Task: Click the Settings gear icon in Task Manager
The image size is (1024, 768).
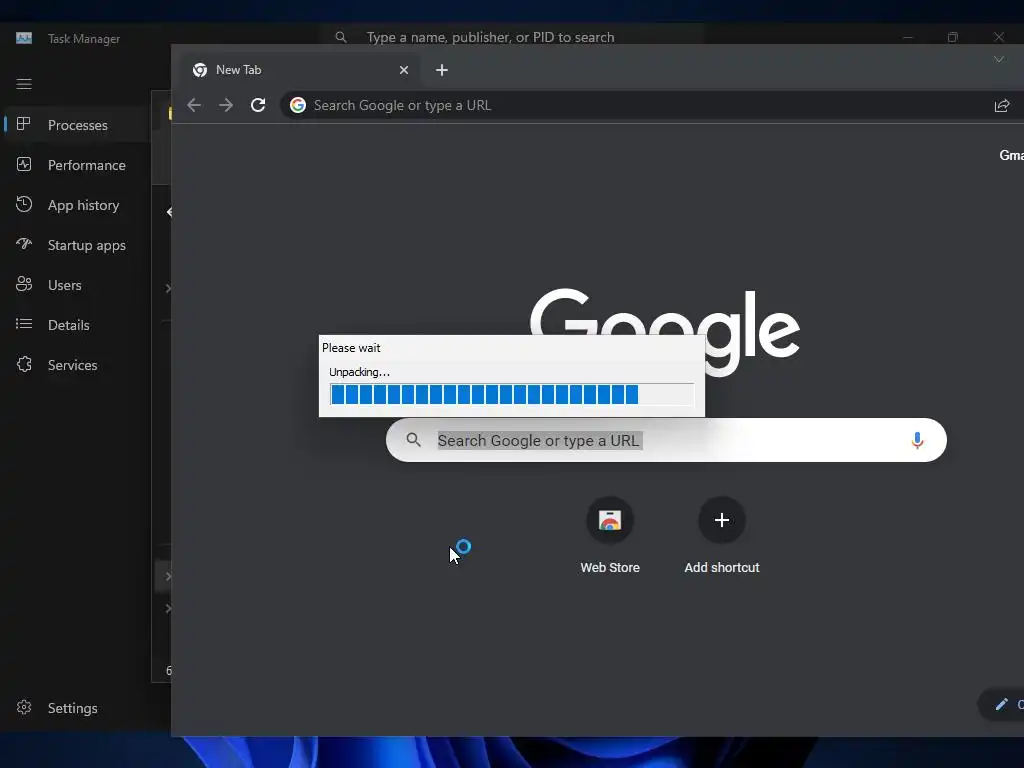Action: coord(24,707)
